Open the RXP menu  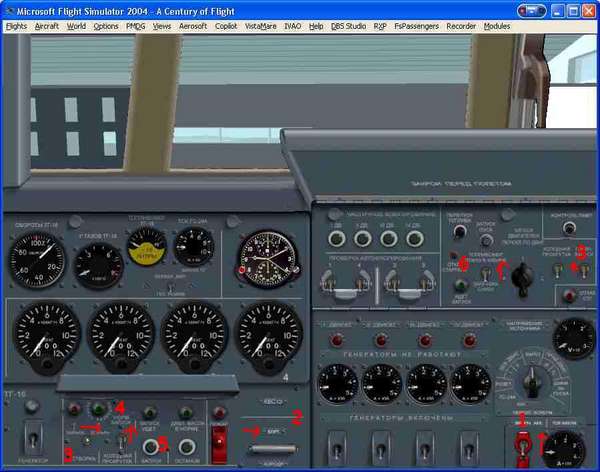click(x=380, y=26)
